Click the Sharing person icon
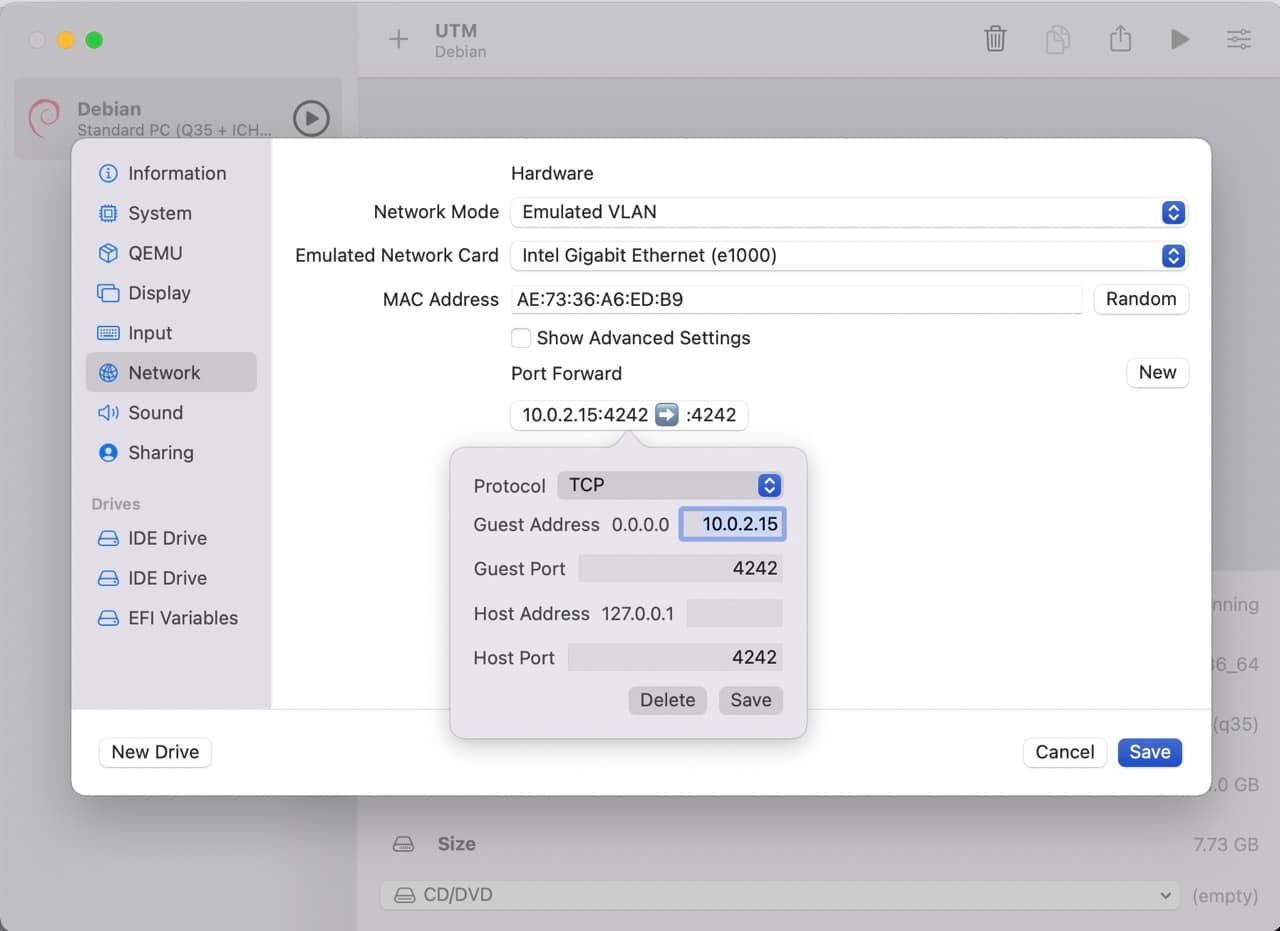1280x931 pixels. coord(108,453)
